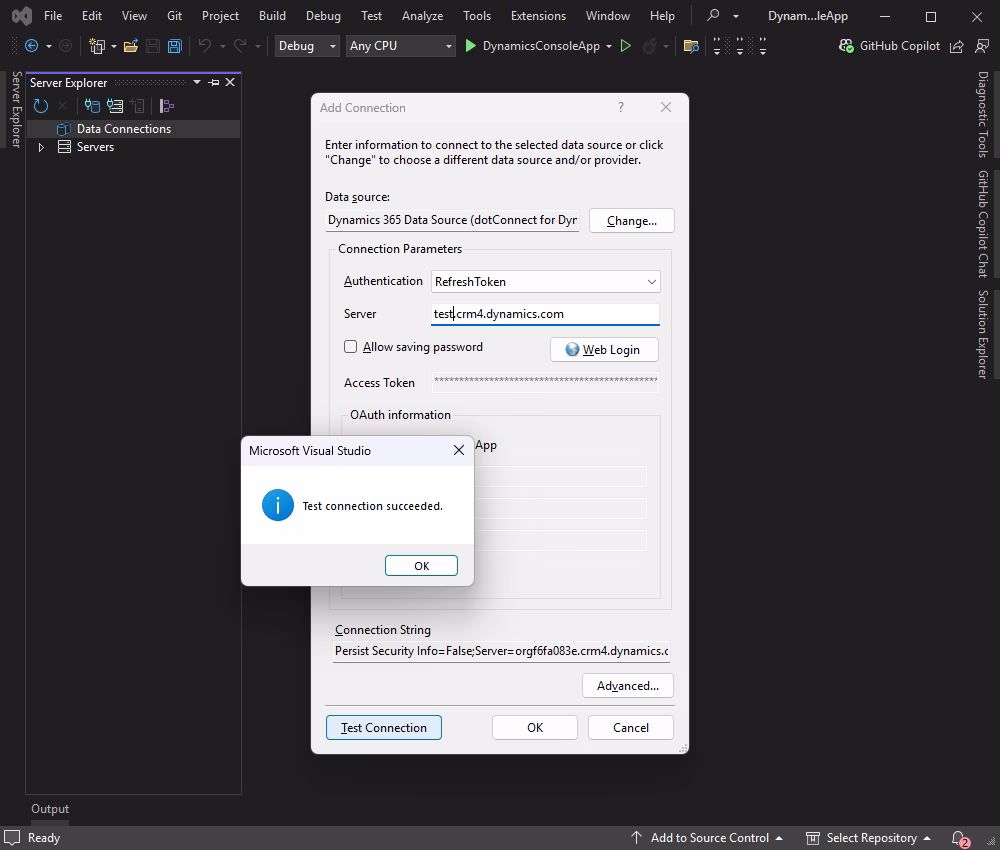Click the GitHub Copilot badge
This screenshot has width=1000, height=850.
point(890,46)
